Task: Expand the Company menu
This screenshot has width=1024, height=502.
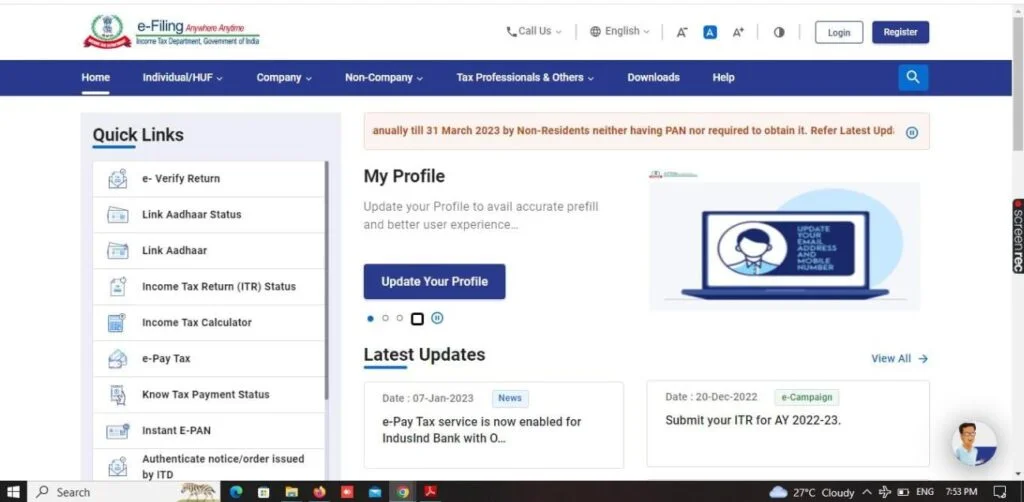Action: [284, 77]
